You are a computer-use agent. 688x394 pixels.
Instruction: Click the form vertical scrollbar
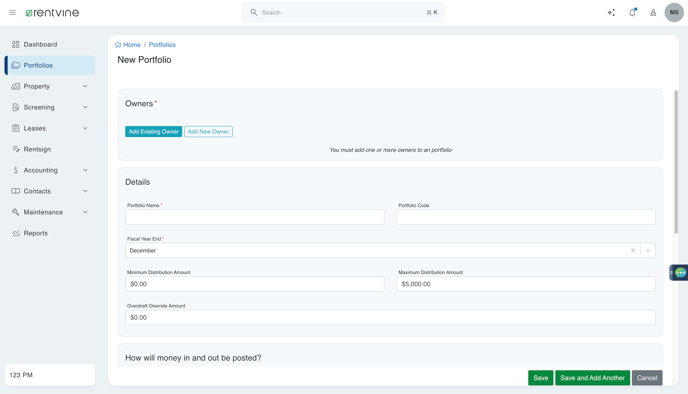[676, 162]
